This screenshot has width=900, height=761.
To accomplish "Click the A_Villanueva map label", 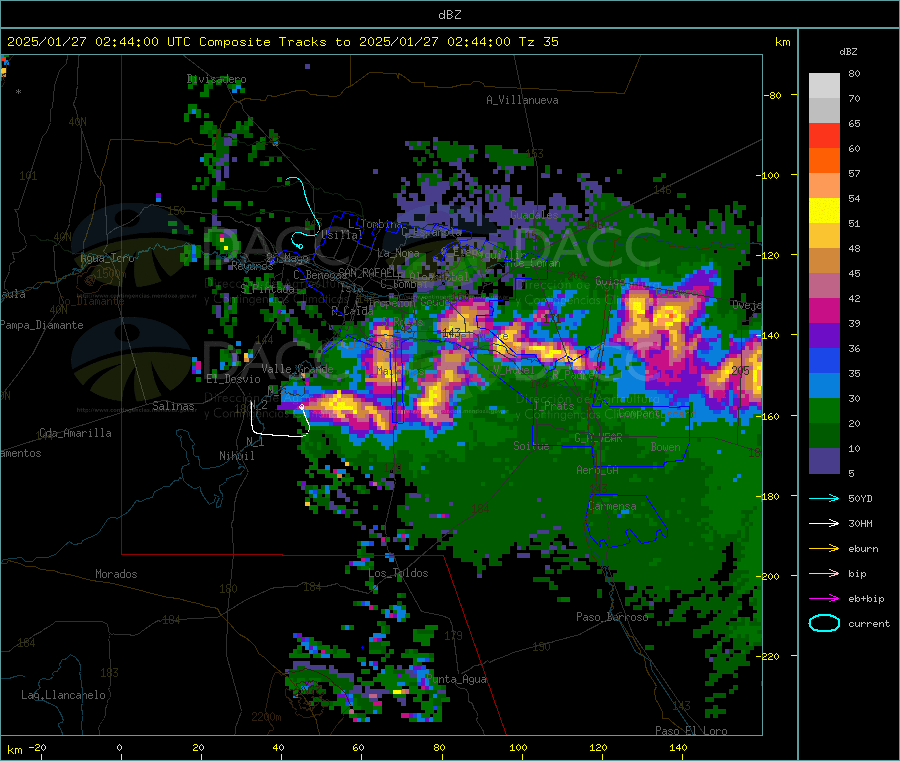I will (522, 100).
